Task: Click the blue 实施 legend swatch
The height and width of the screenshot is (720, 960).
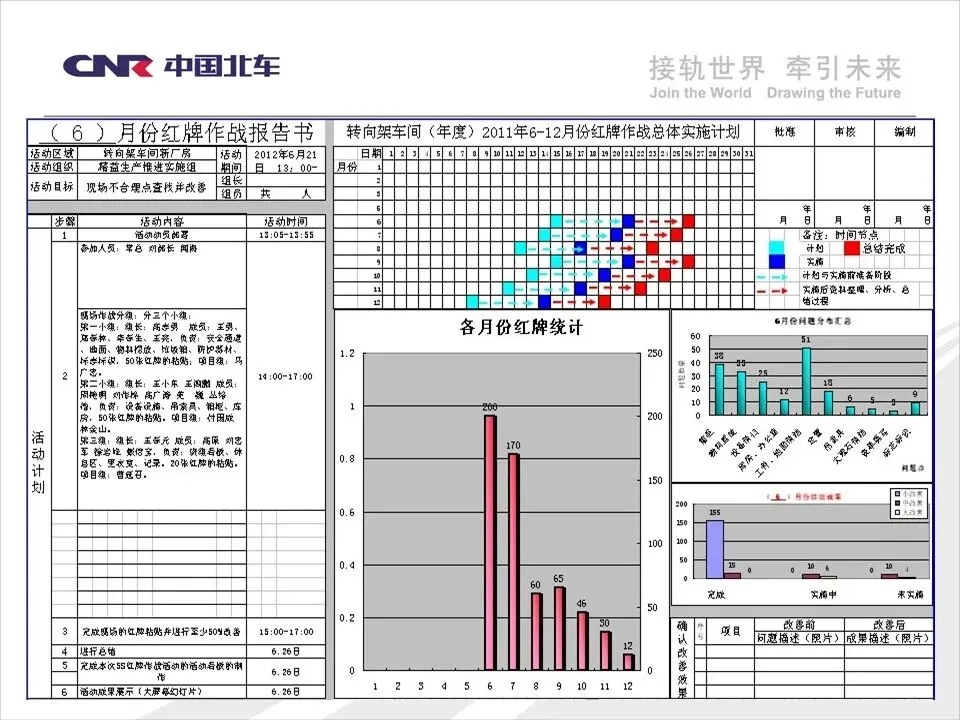Action: coord(776,262)
